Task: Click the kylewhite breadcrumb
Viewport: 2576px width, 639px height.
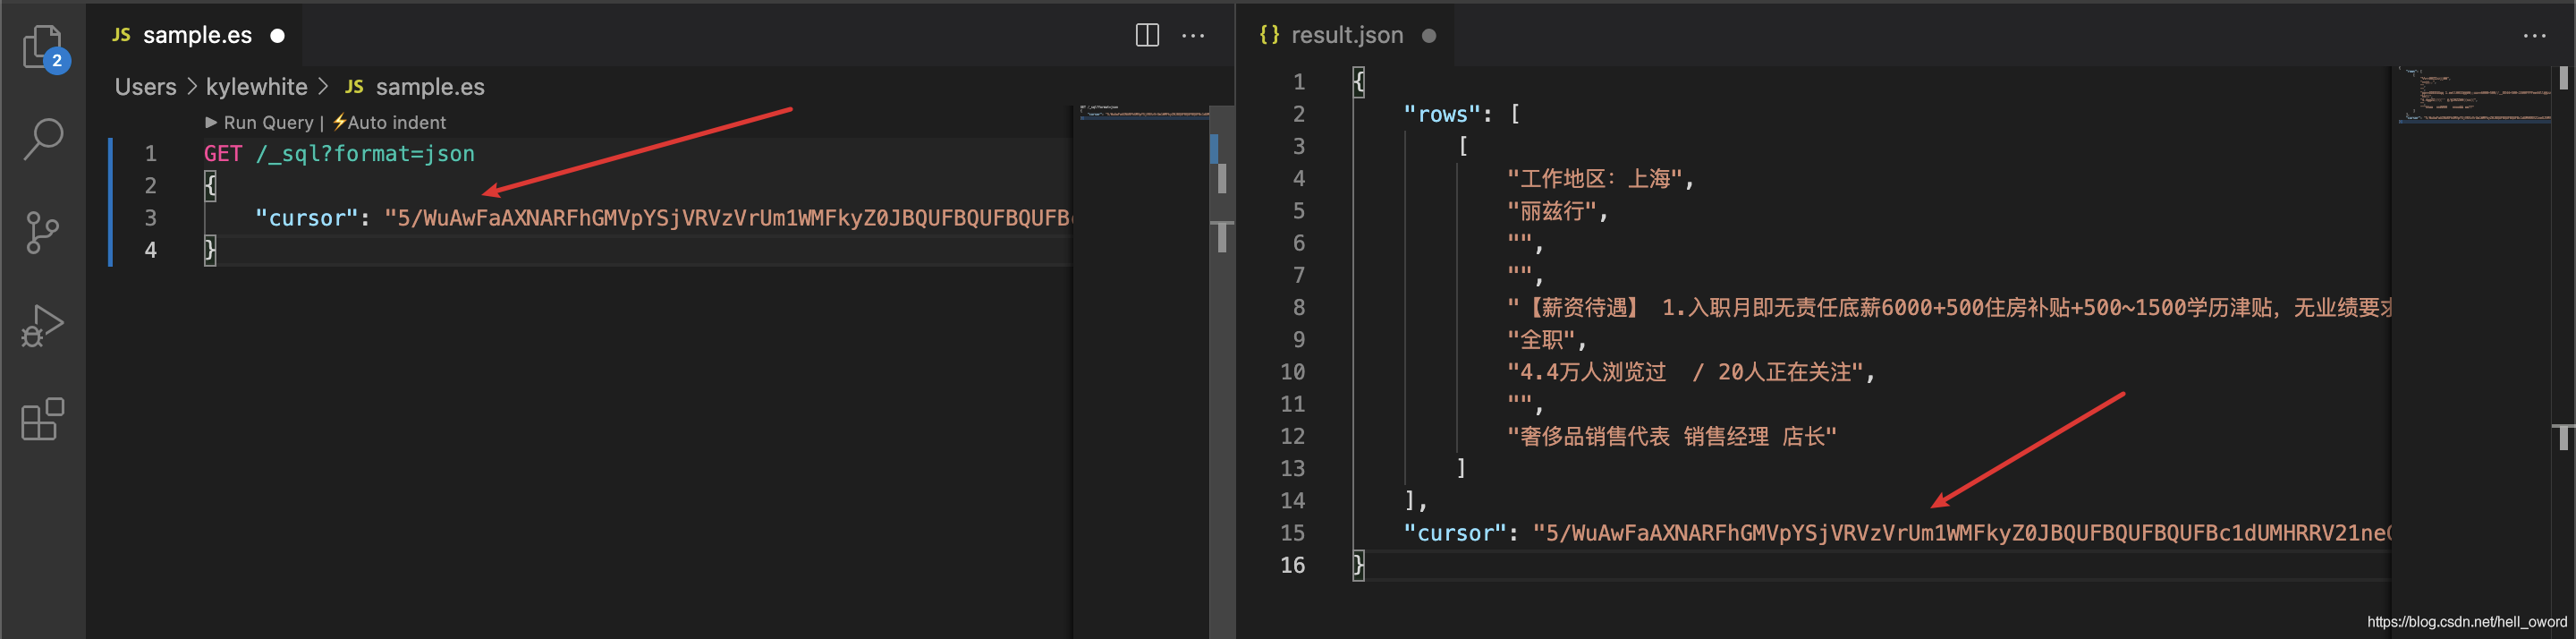Action: click(x=256, y=87)
